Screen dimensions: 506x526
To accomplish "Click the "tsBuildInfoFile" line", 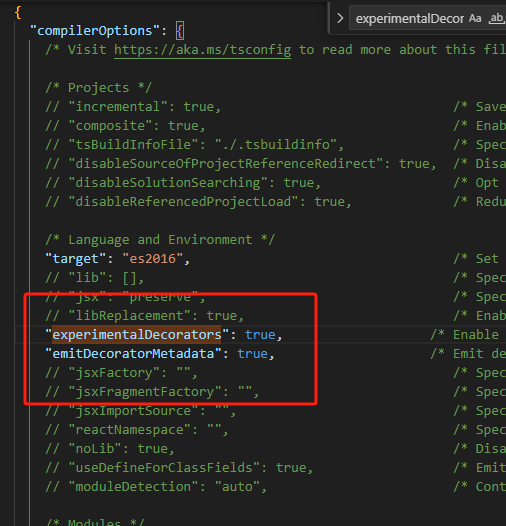I will point(195,145).
